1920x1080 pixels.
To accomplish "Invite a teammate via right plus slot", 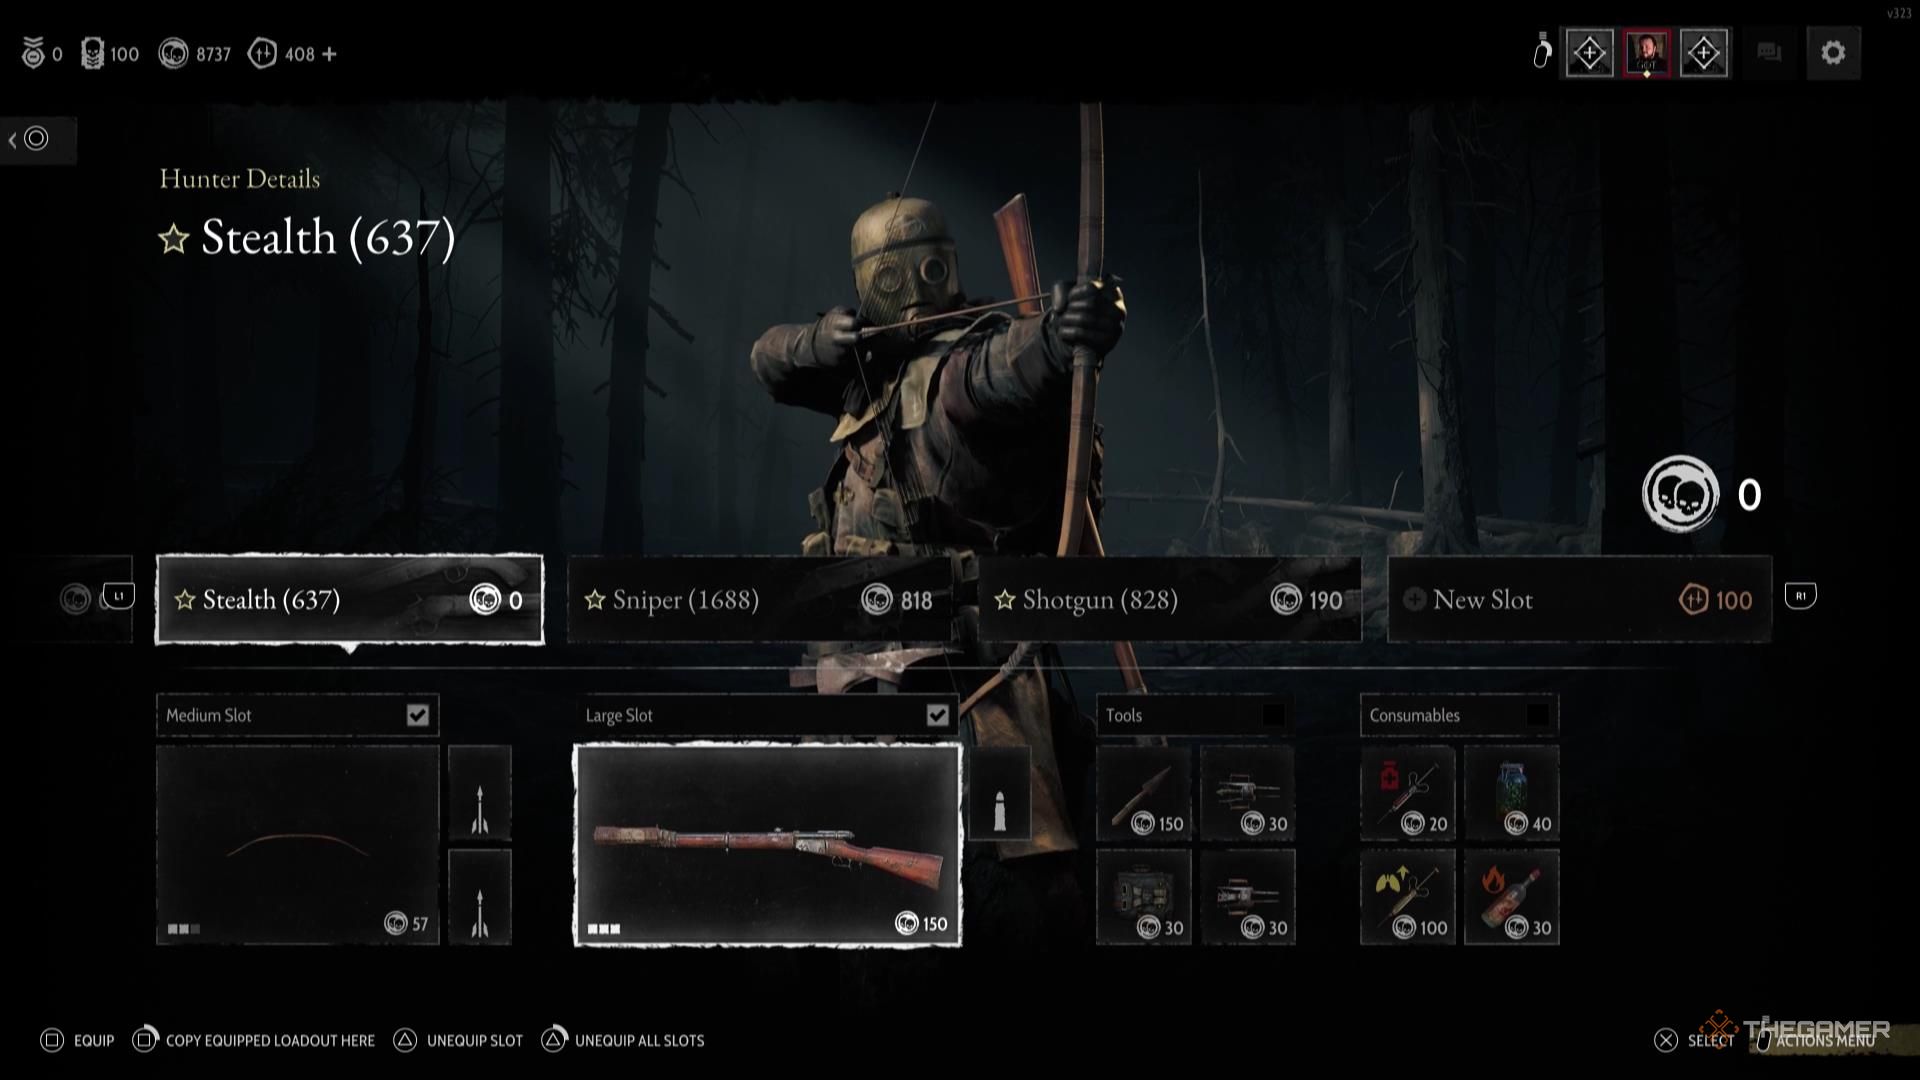I will pos(1703,53).
